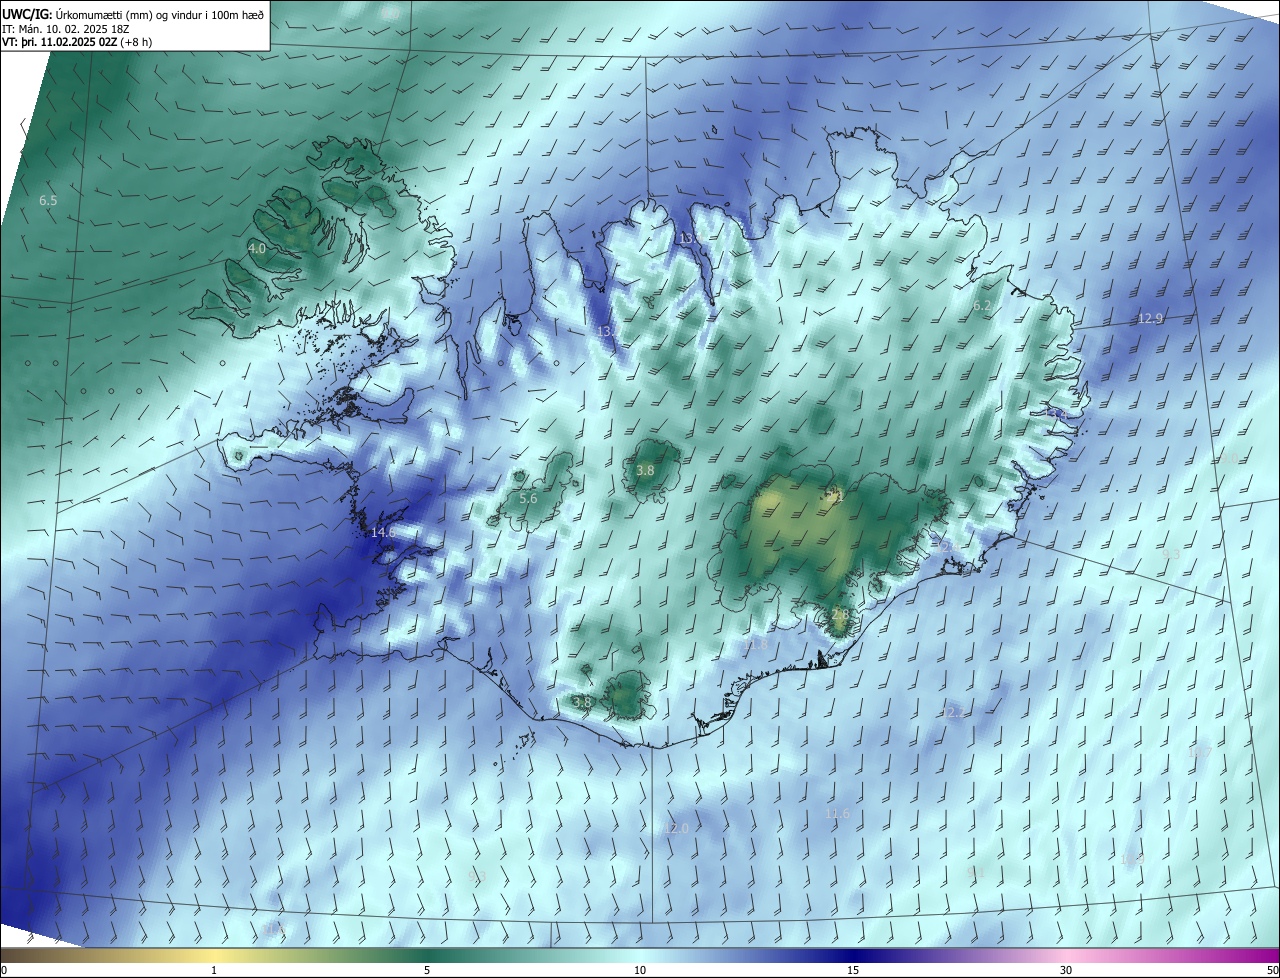Click the 4.0 value on the Westfjords
Screen dimensions: 1280x978
point(257,248)
